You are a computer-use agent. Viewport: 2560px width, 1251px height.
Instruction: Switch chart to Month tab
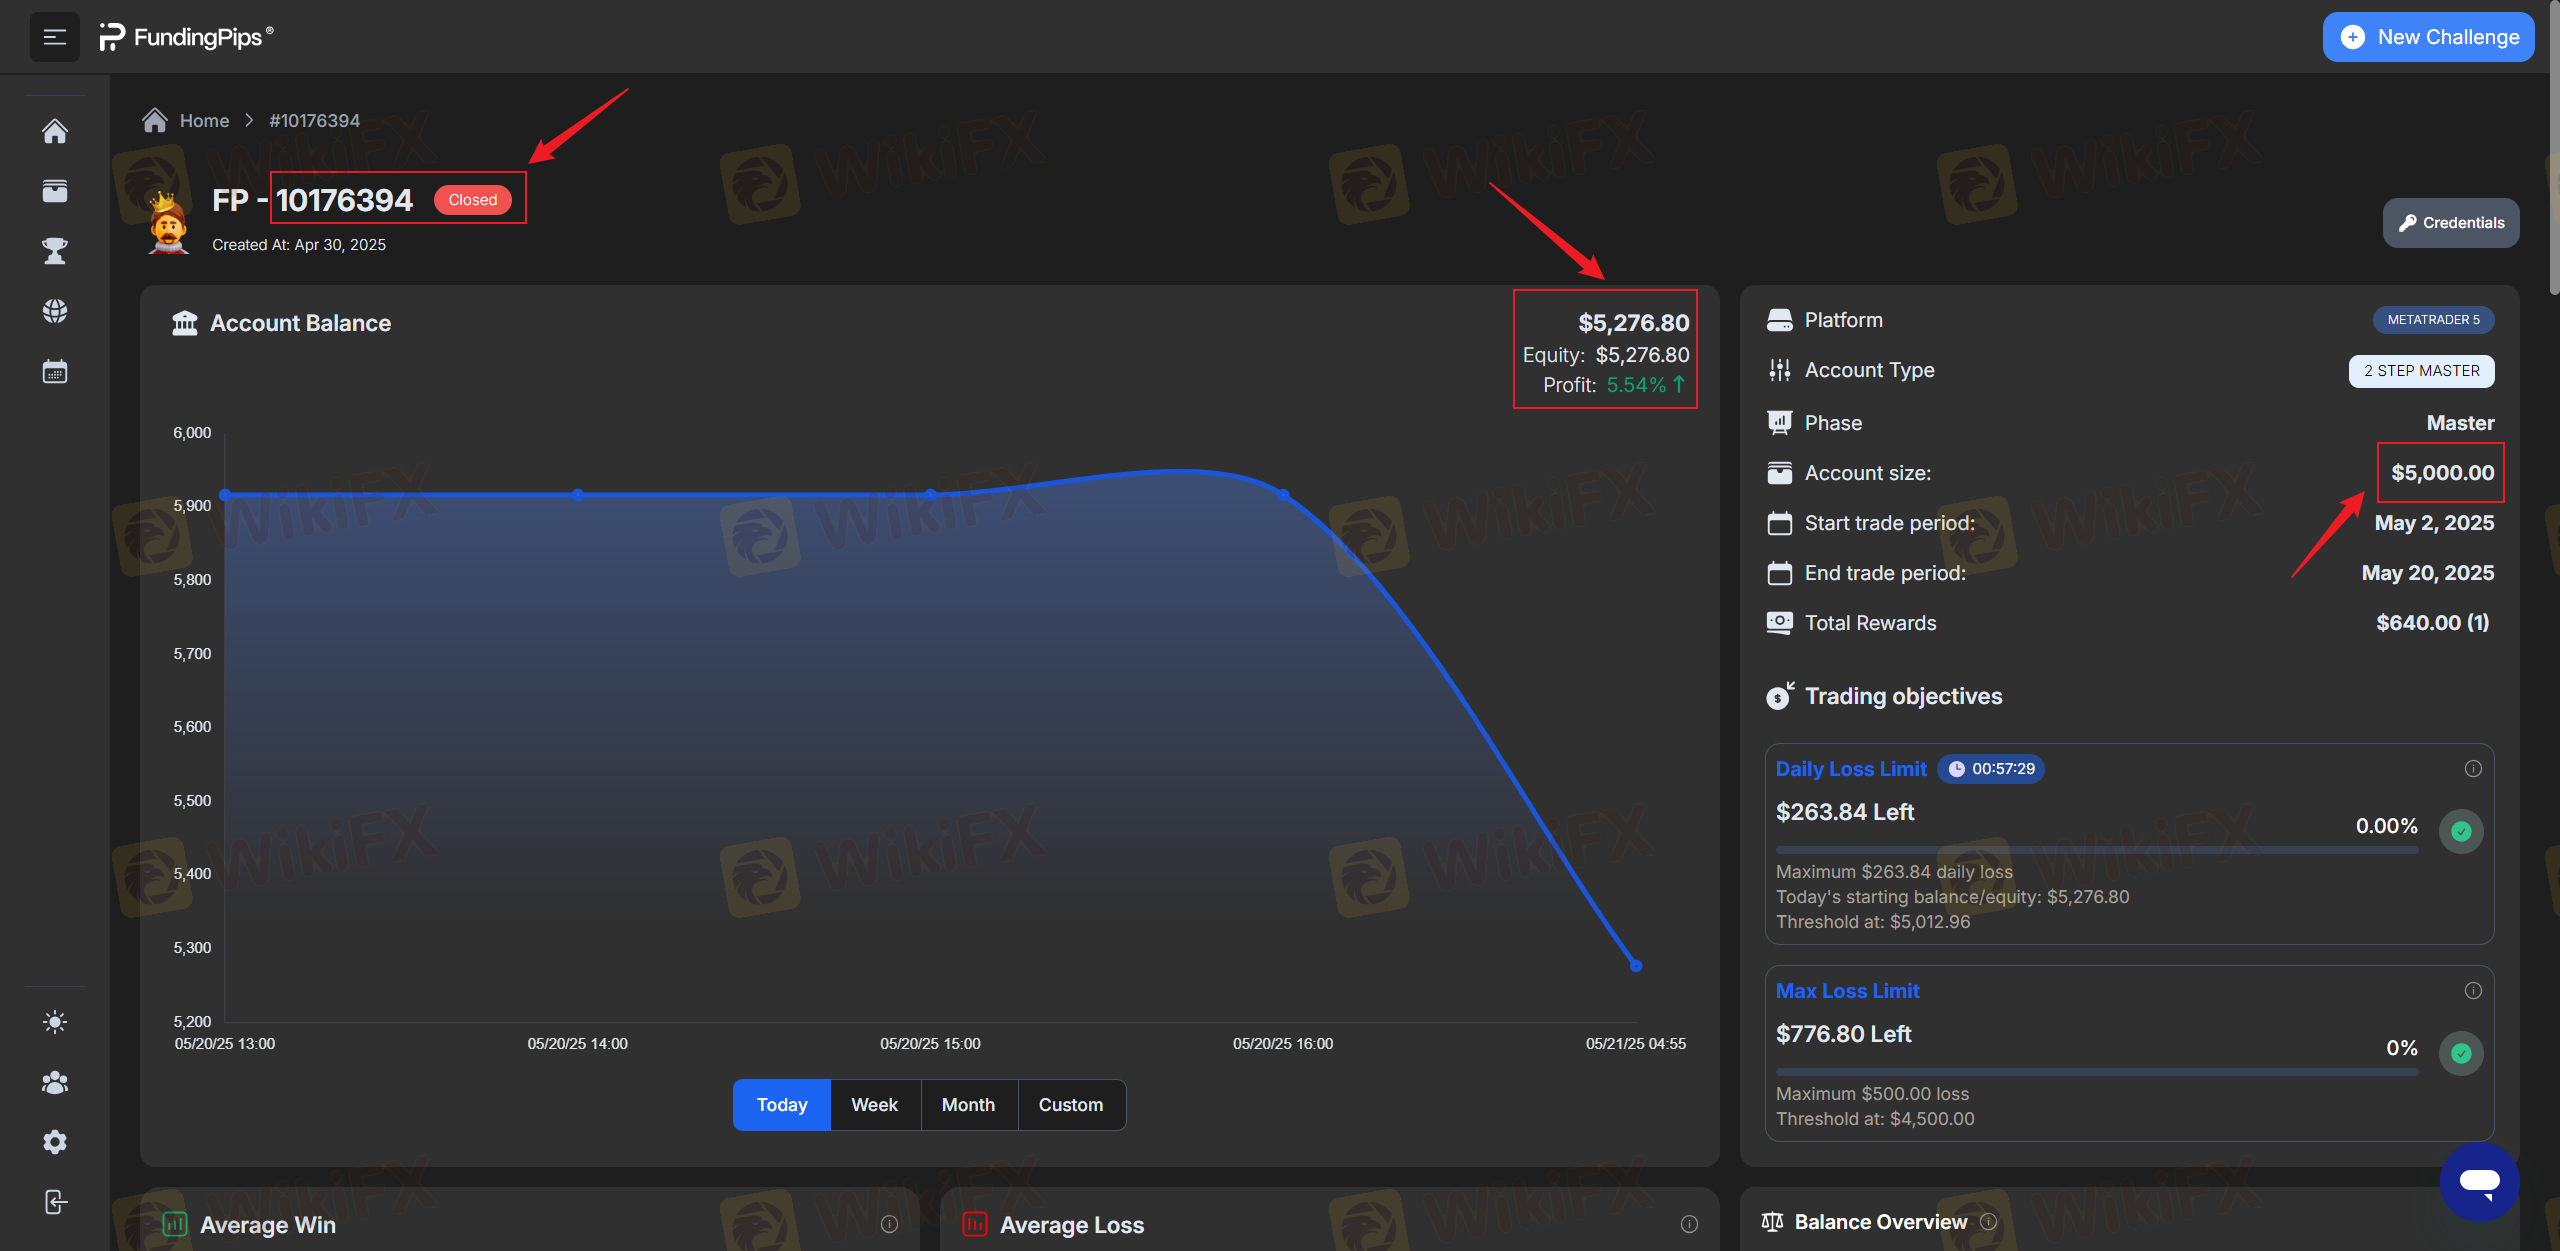[x=968, y=1105]
